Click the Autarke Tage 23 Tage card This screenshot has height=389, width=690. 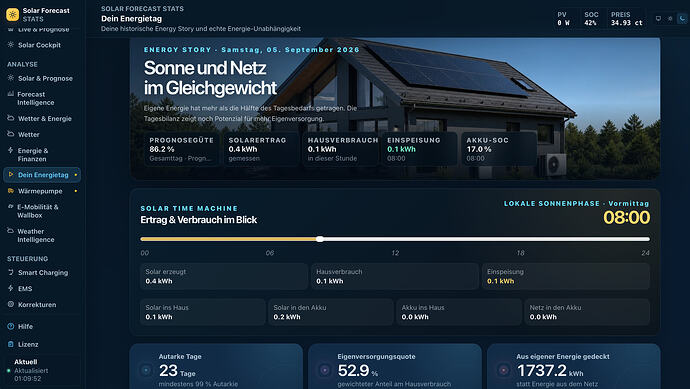point(216,366)
